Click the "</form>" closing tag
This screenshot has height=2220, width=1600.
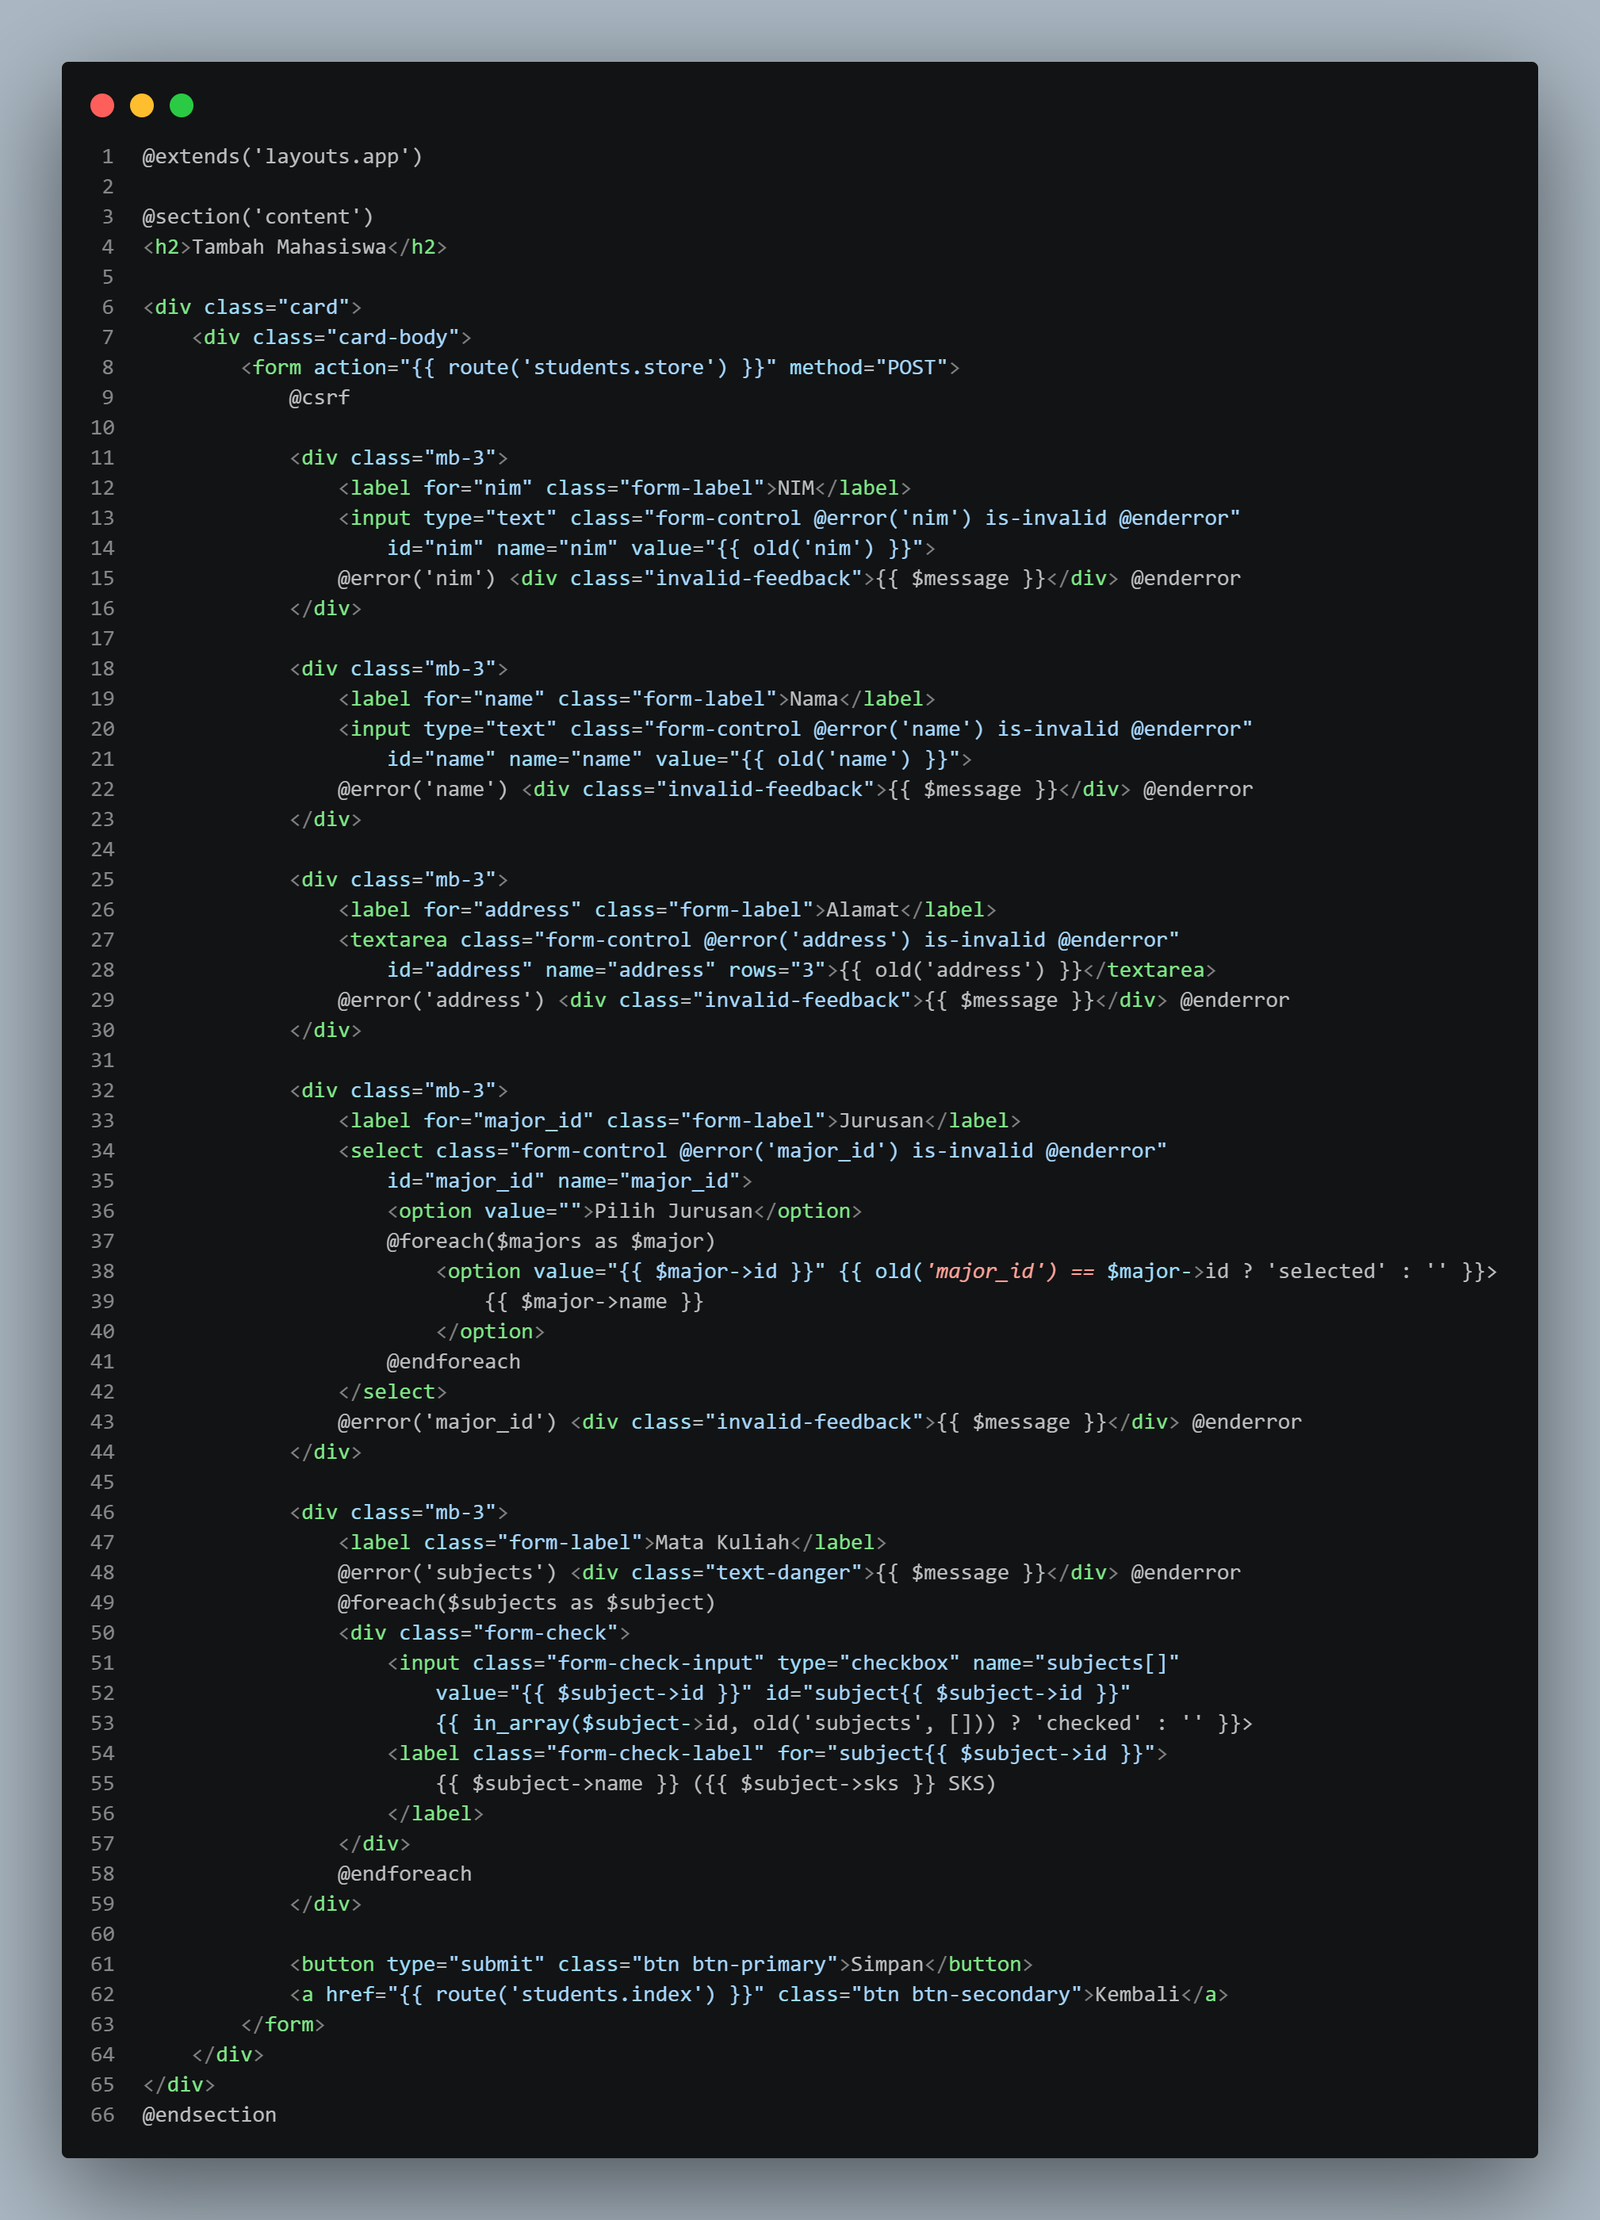[x=283, y=2024]
